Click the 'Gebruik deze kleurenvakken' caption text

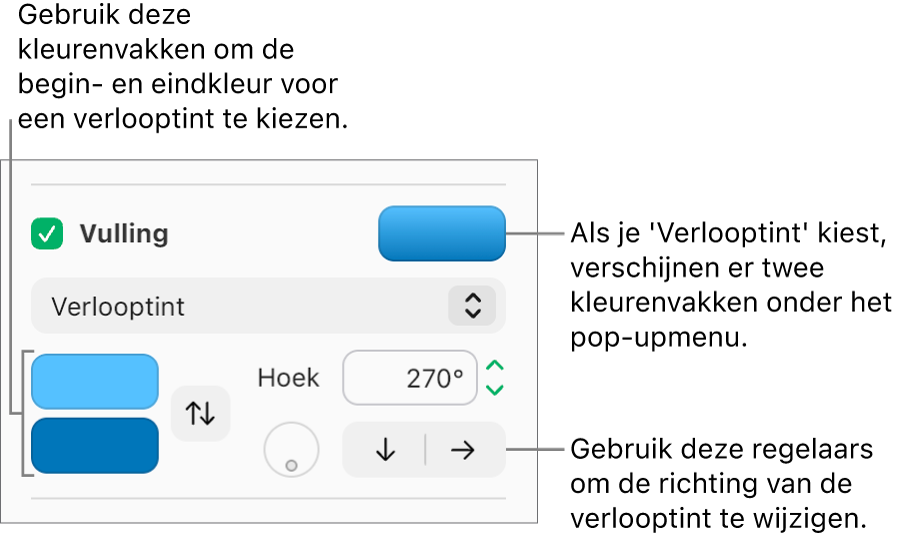coord(183,67)
